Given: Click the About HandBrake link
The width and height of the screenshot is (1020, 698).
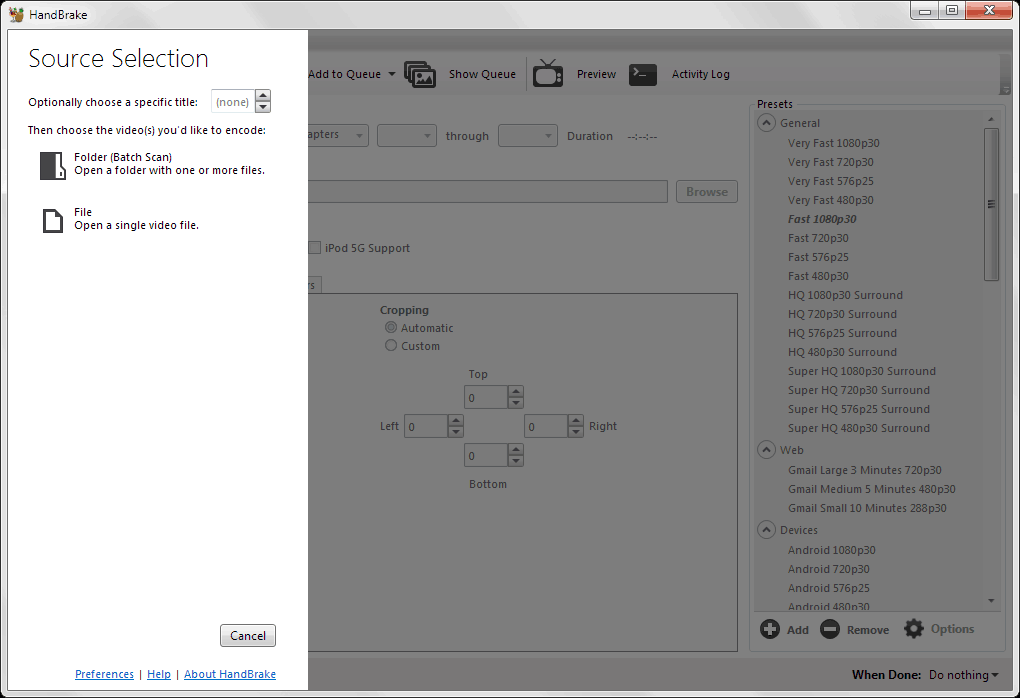Looking at the screenshot, I should click(x=229, y=674).
